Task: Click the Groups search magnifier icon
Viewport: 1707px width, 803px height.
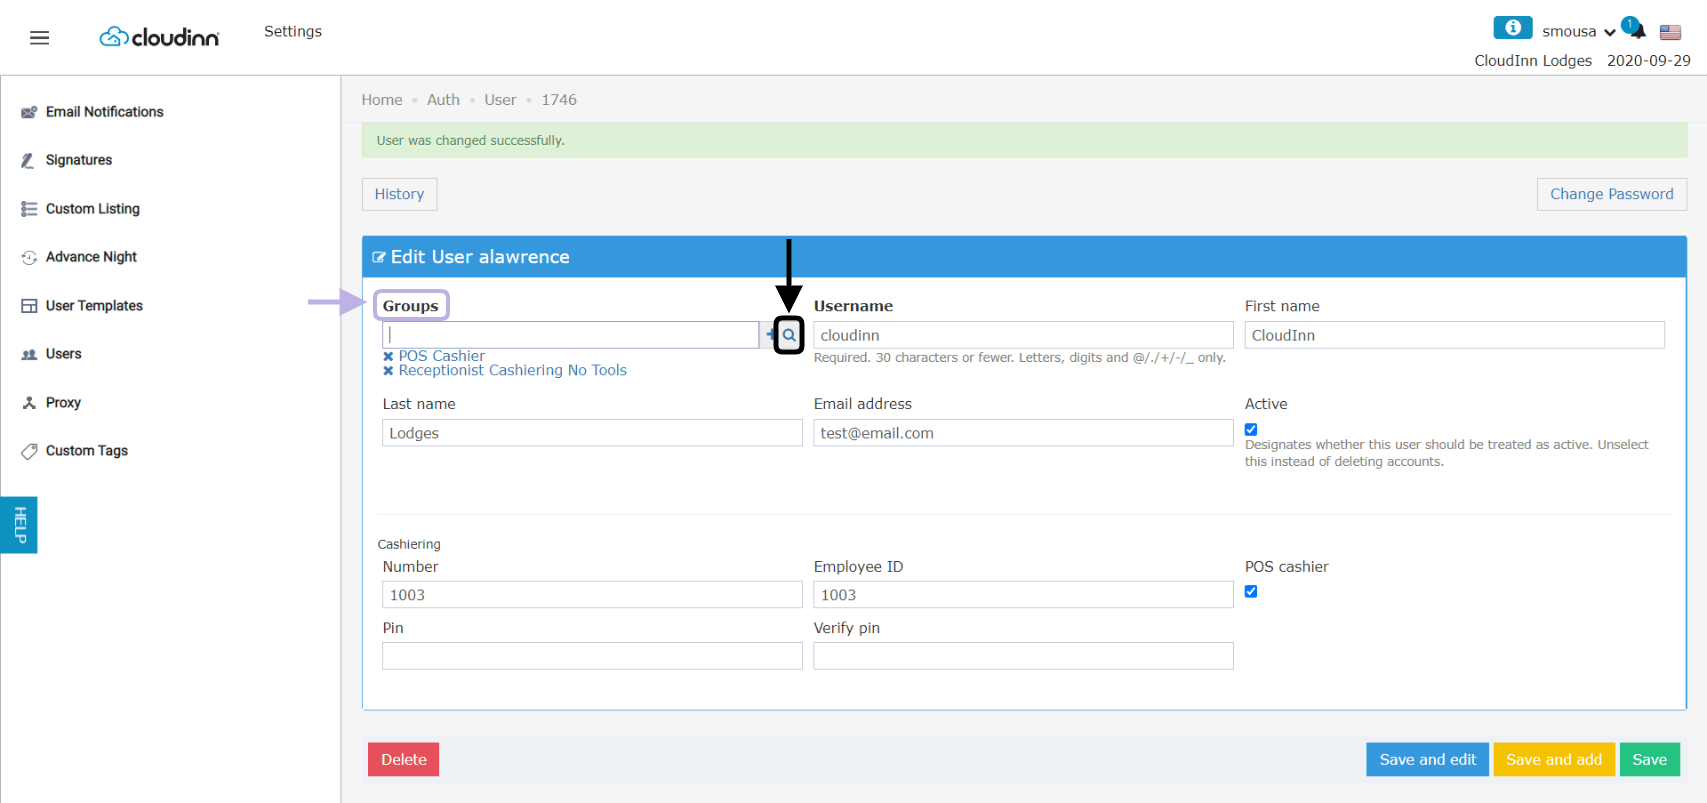Action: pyautogui.click(x=789, y=335)
